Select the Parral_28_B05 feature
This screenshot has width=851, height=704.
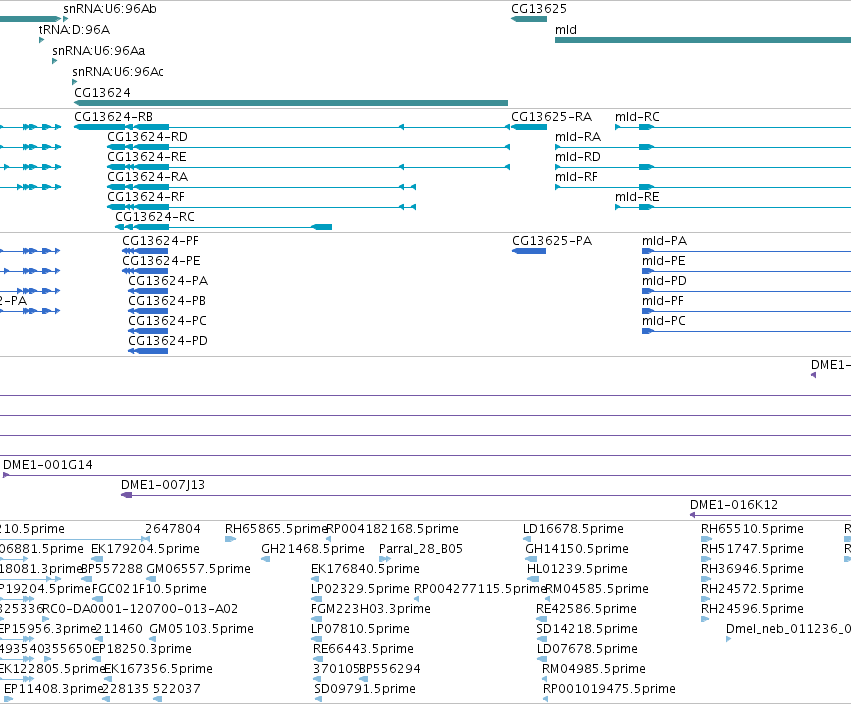(421, 549)
